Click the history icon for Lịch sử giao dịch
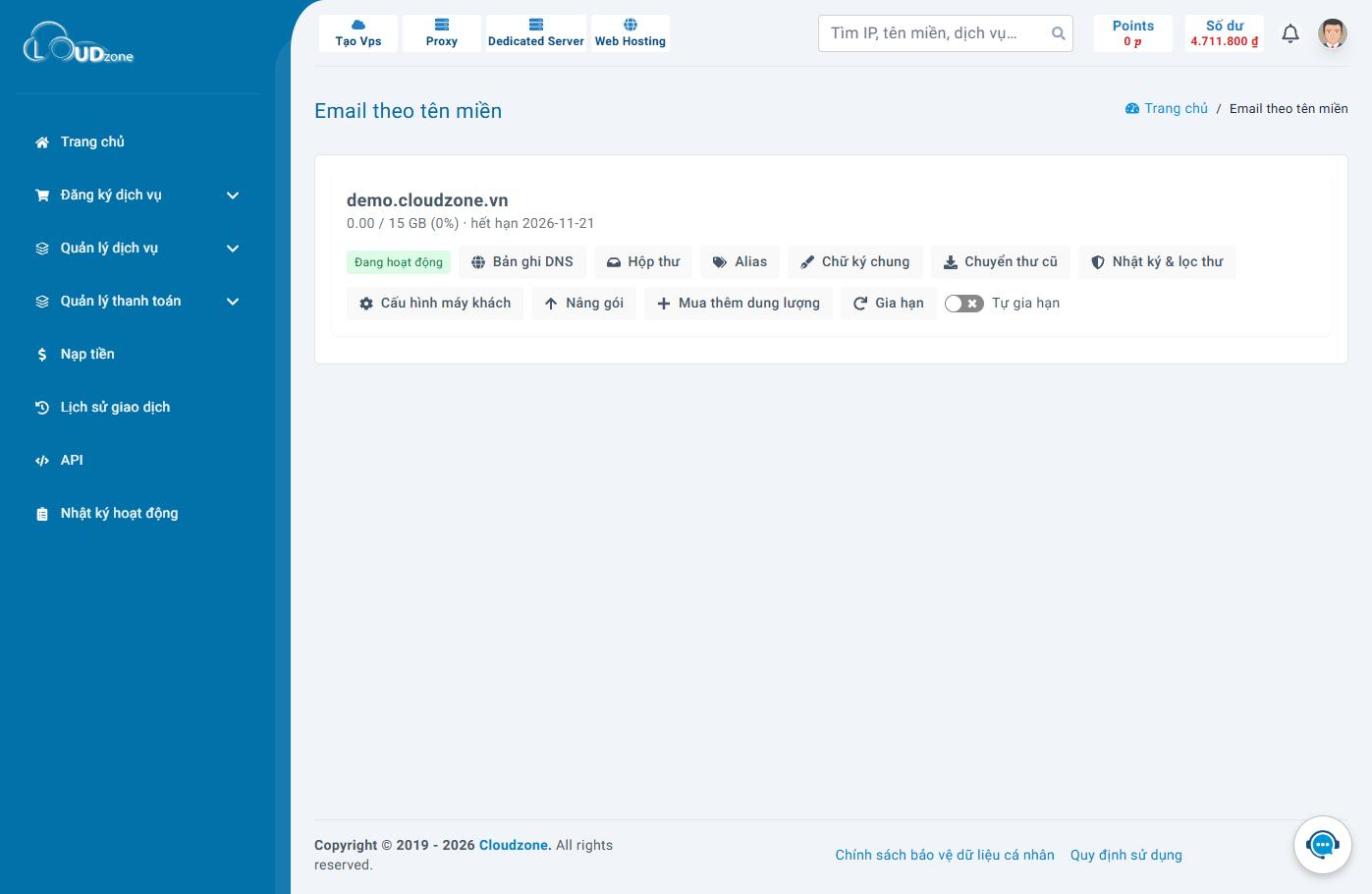1372x894 pixels. (42, 407)
